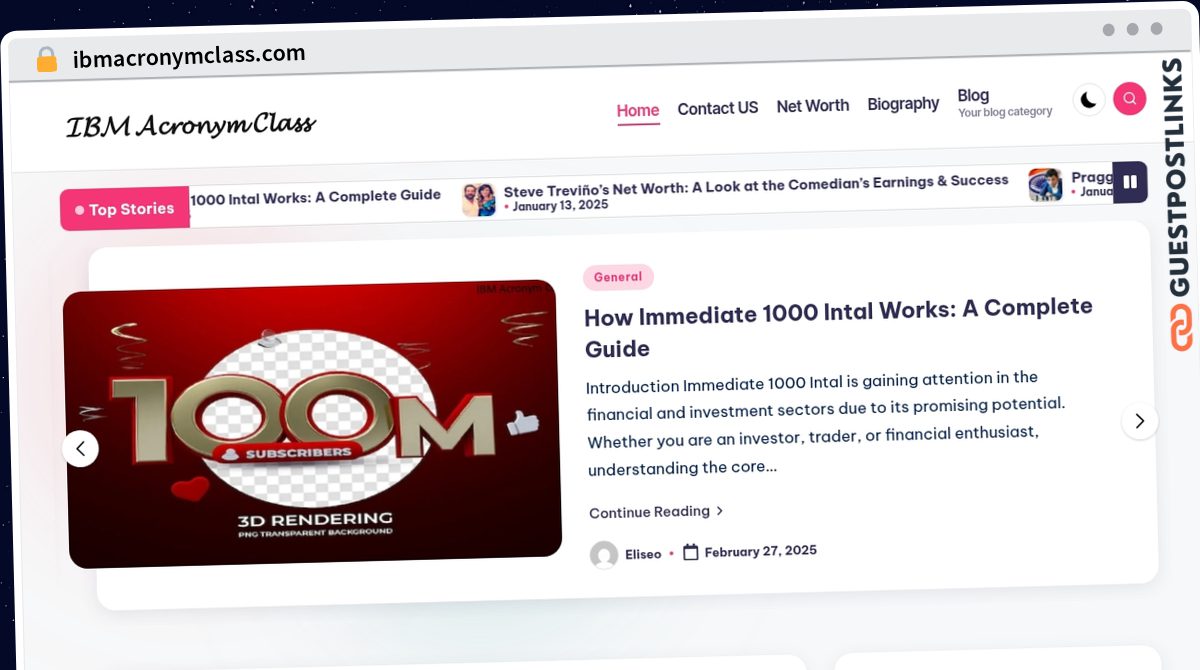Click the calendar icon beside the post date

(690, 552)
